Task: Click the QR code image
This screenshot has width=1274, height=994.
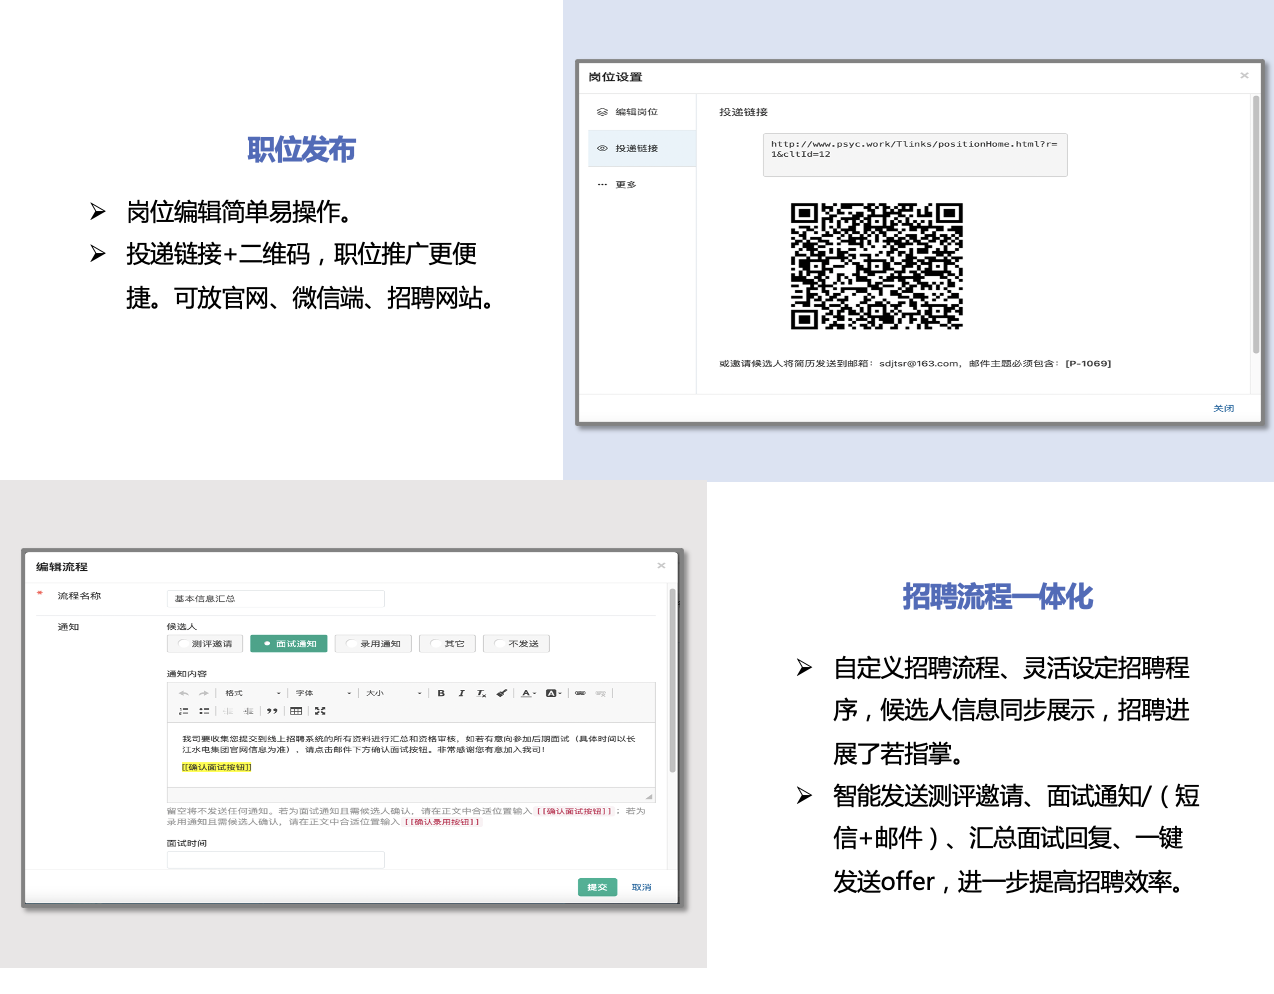Action: (877, 266)
